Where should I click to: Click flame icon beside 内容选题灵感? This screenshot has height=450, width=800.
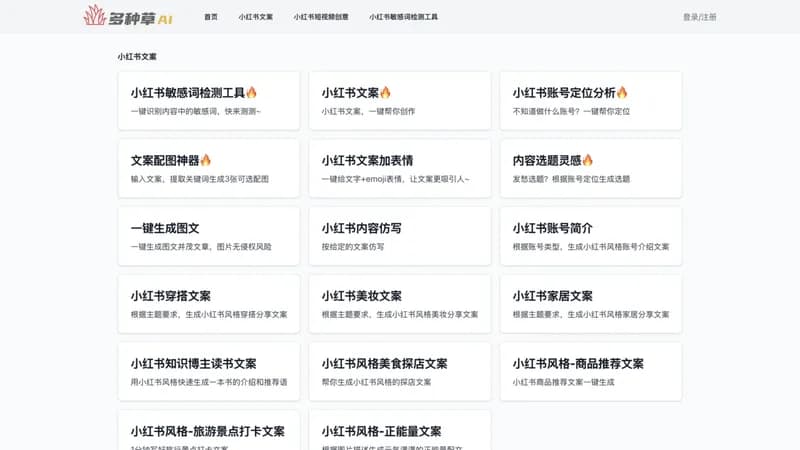[x=588, y=160]
